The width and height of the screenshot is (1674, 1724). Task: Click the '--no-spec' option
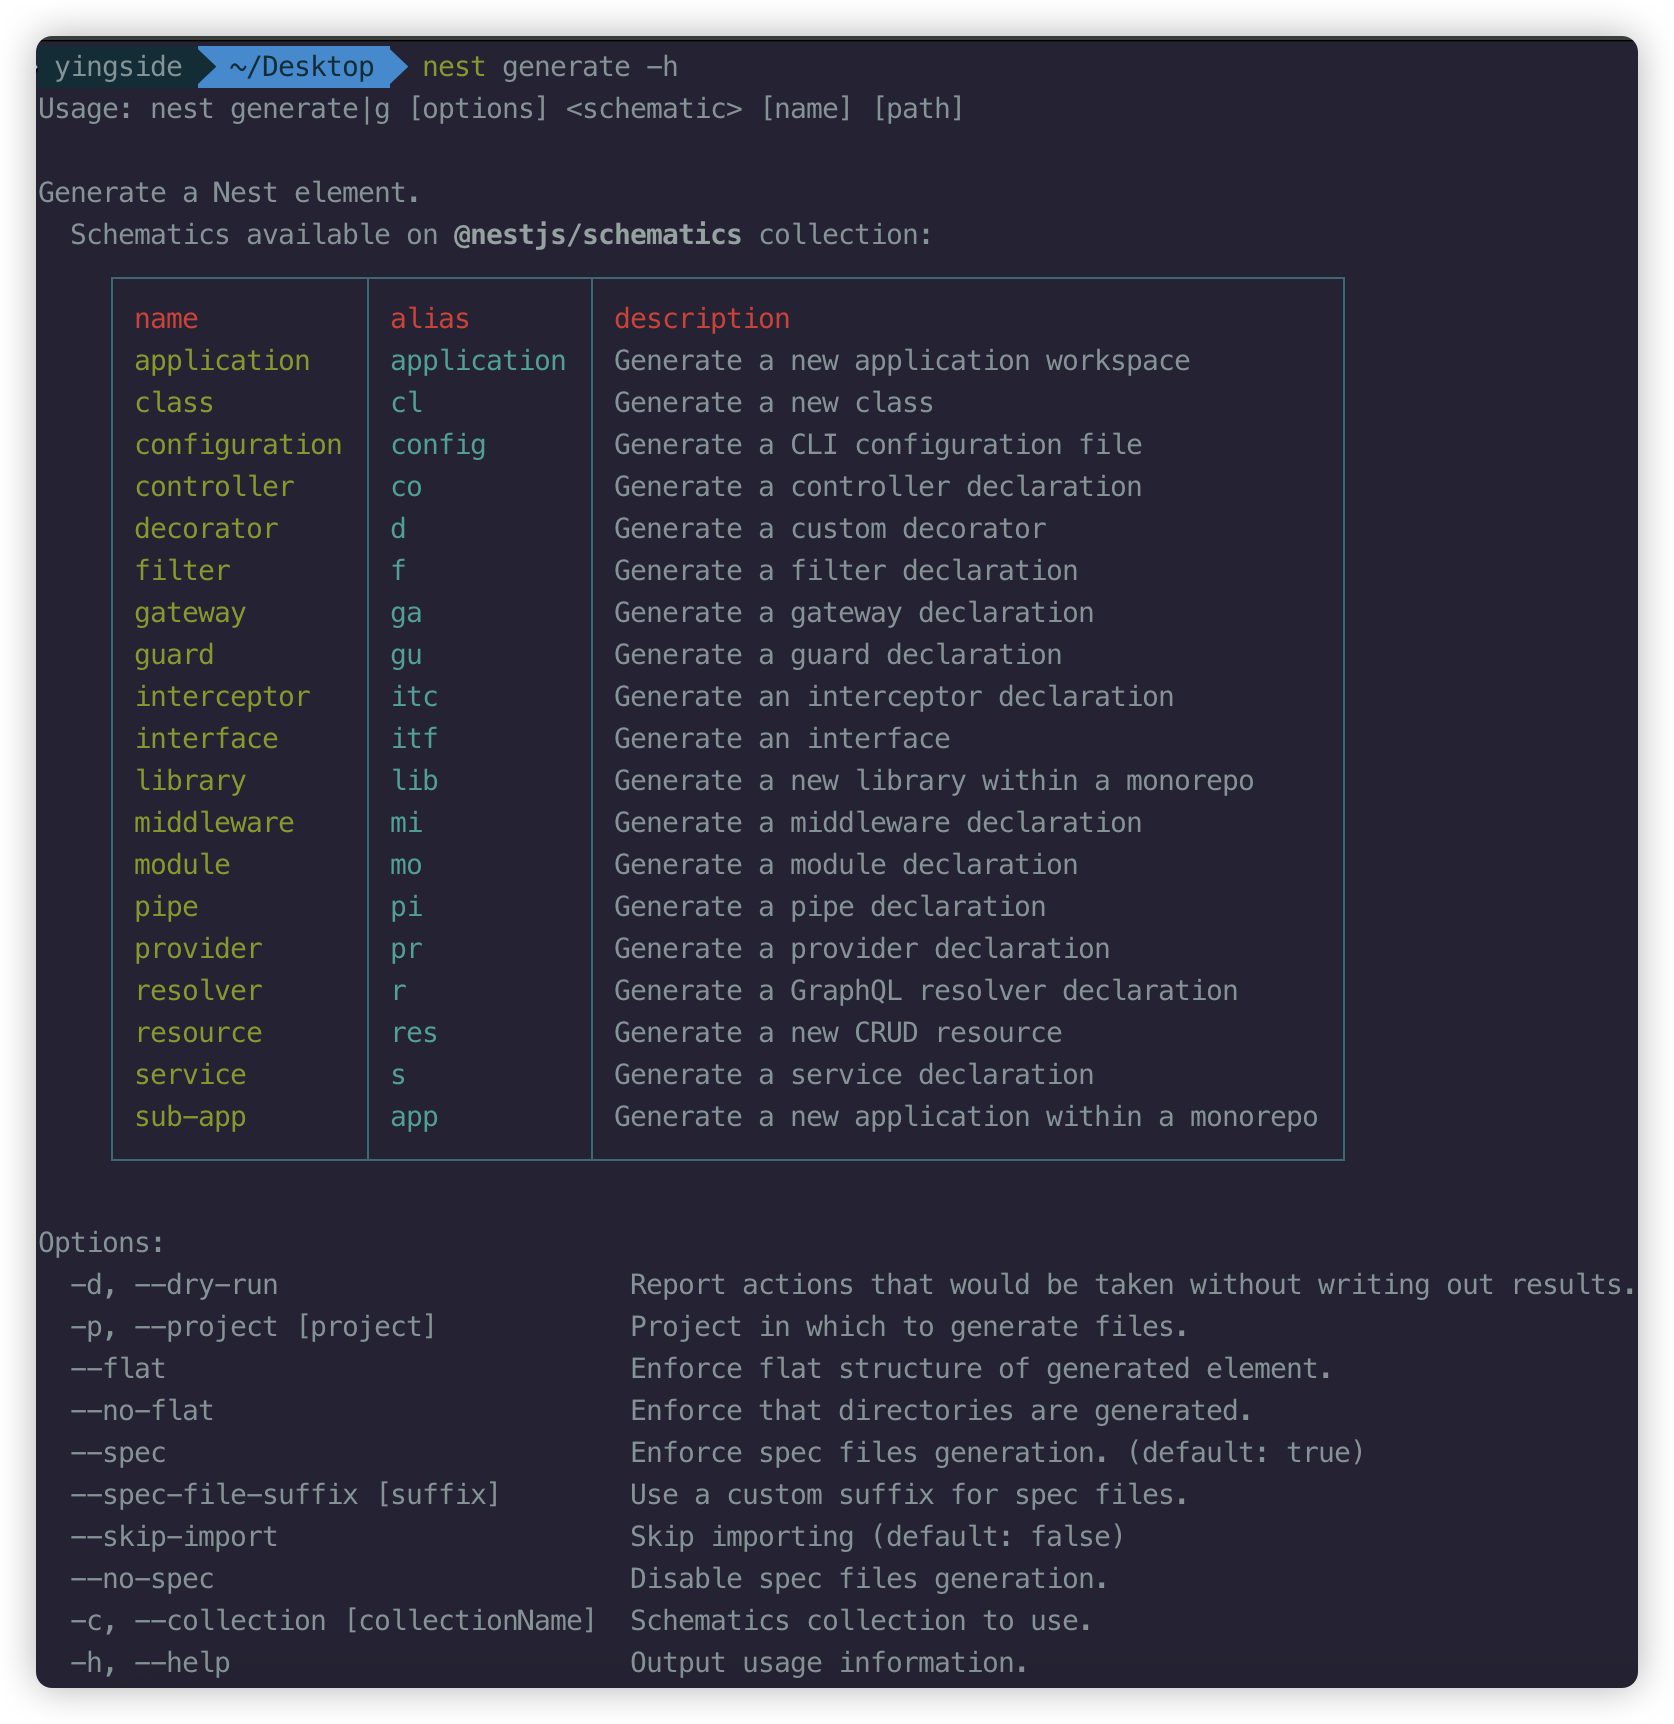(142, 1579)
